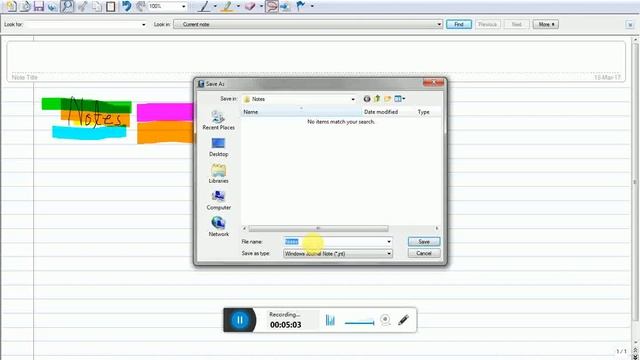
Task: Open Recent Places in Save As dialog
Action: pos(218,121)
